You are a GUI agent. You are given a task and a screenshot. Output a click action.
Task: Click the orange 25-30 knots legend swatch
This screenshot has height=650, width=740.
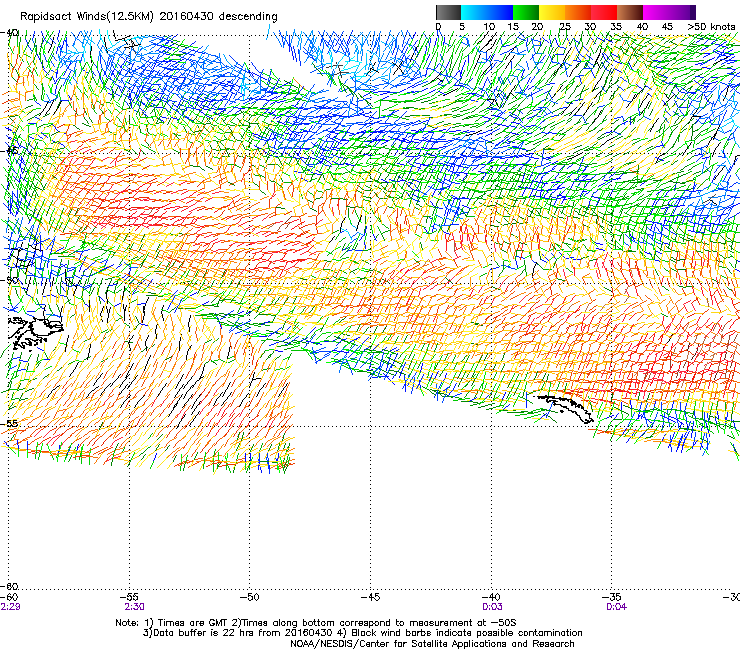pos(578,12)
